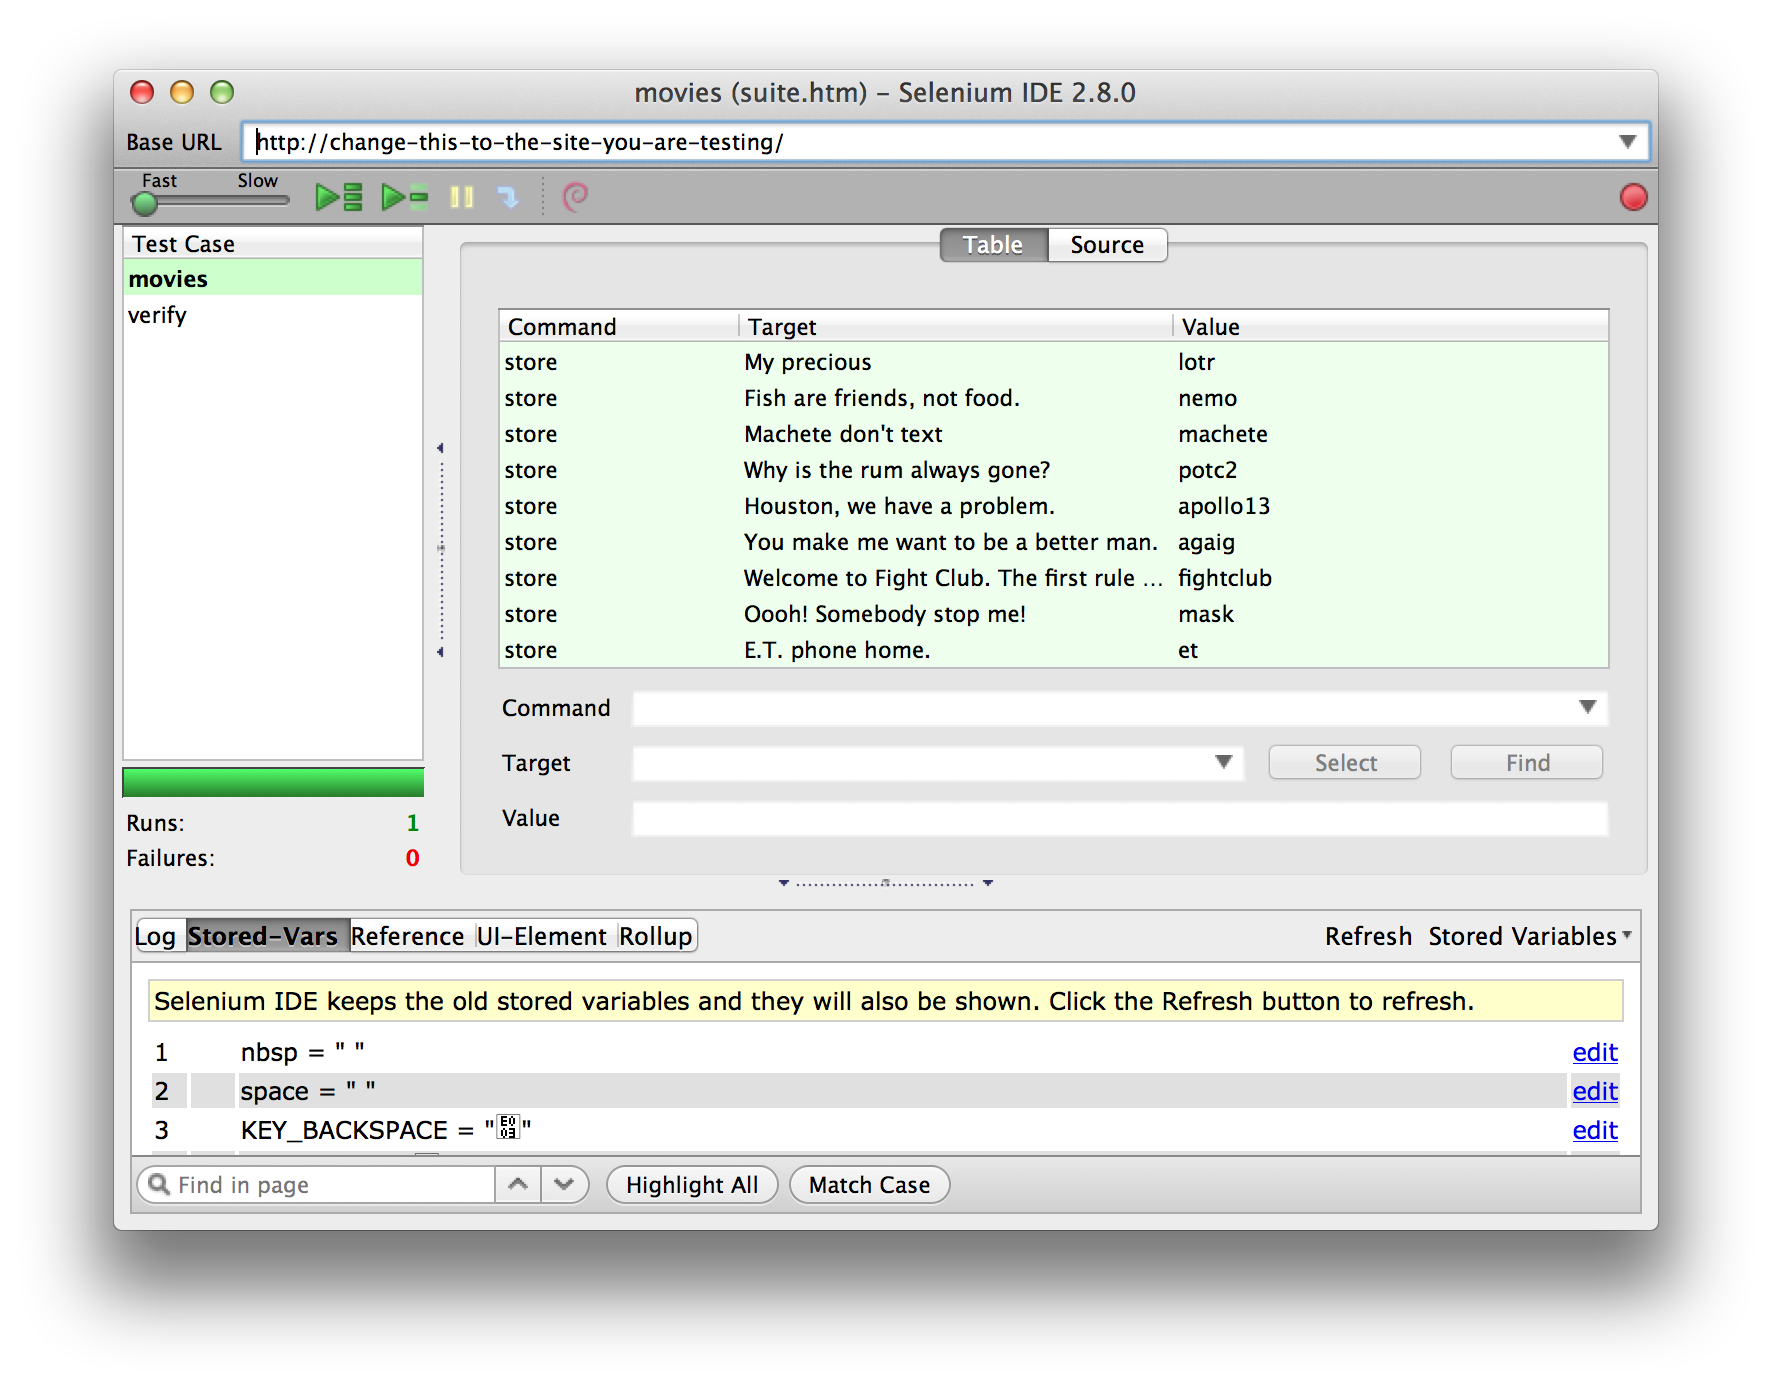Switch to Source view tab
Image resolution: width=1772 pixels, height=1388 pixels.
(1107, 245)
